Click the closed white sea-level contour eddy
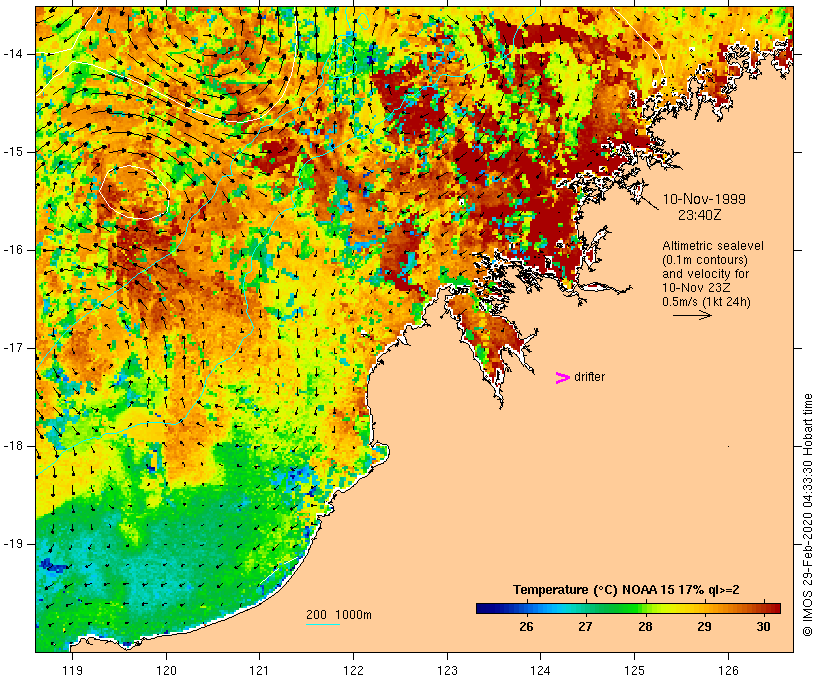The height and width of the screenshot is (680, 820). point(134,192)
